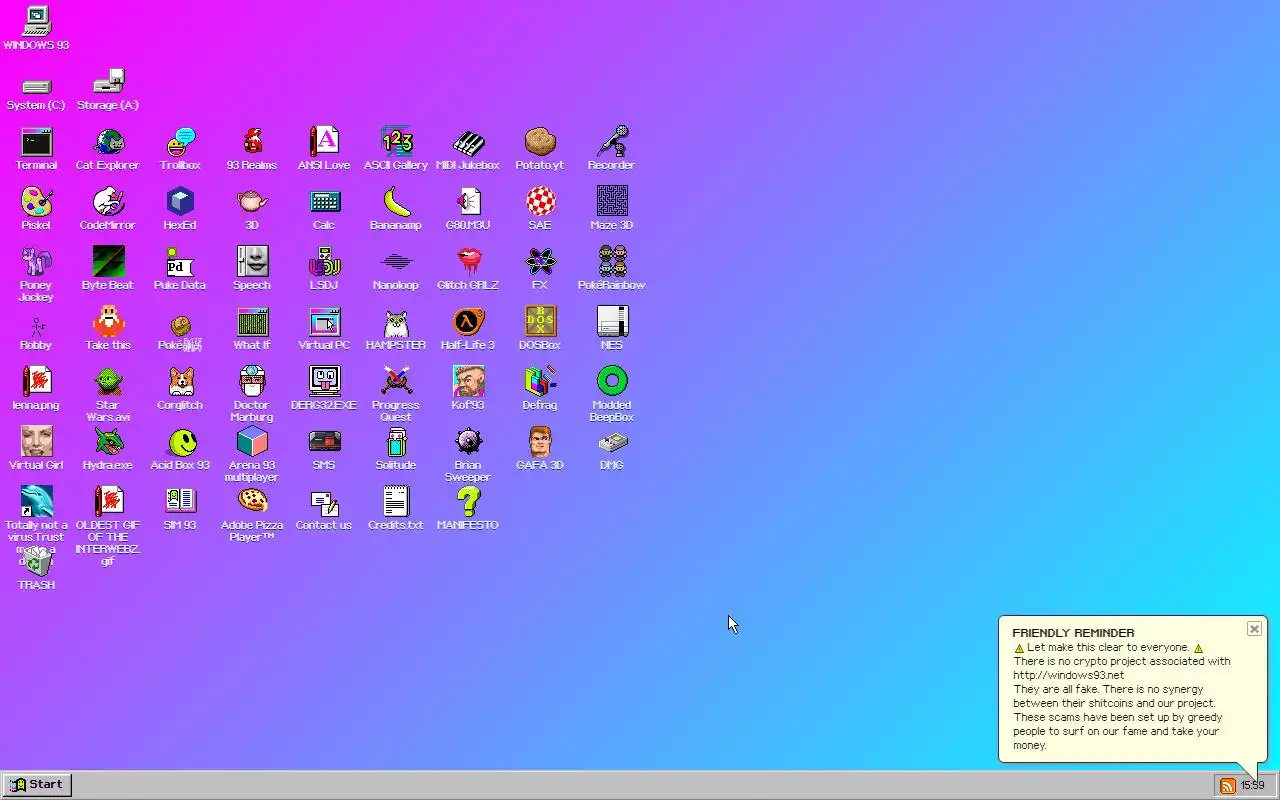
Task: Open the WINDOWS 93 computer icon
Action: [36, 22]
